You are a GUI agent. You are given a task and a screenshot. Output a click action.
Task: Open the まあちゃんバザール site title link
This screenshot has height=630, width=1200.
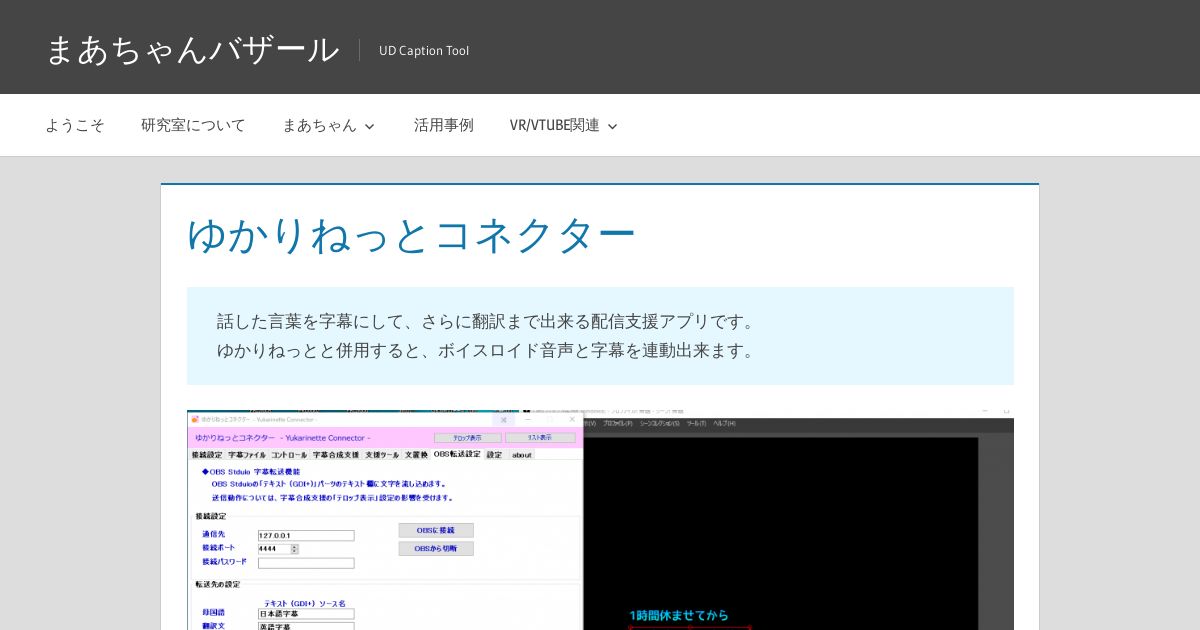192,49
